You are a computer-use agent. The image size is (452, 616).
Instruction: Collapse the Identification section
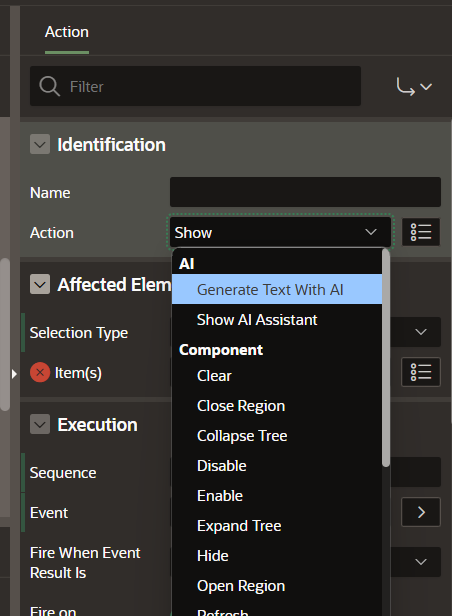point(40,144)
